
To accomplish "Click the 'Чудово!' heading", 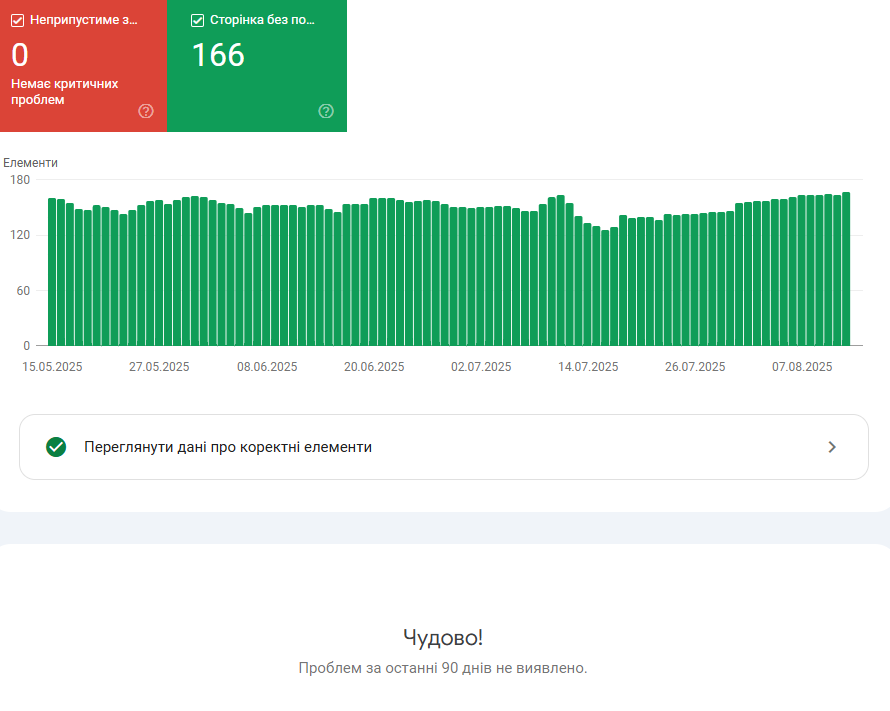I will click(443, 638).
